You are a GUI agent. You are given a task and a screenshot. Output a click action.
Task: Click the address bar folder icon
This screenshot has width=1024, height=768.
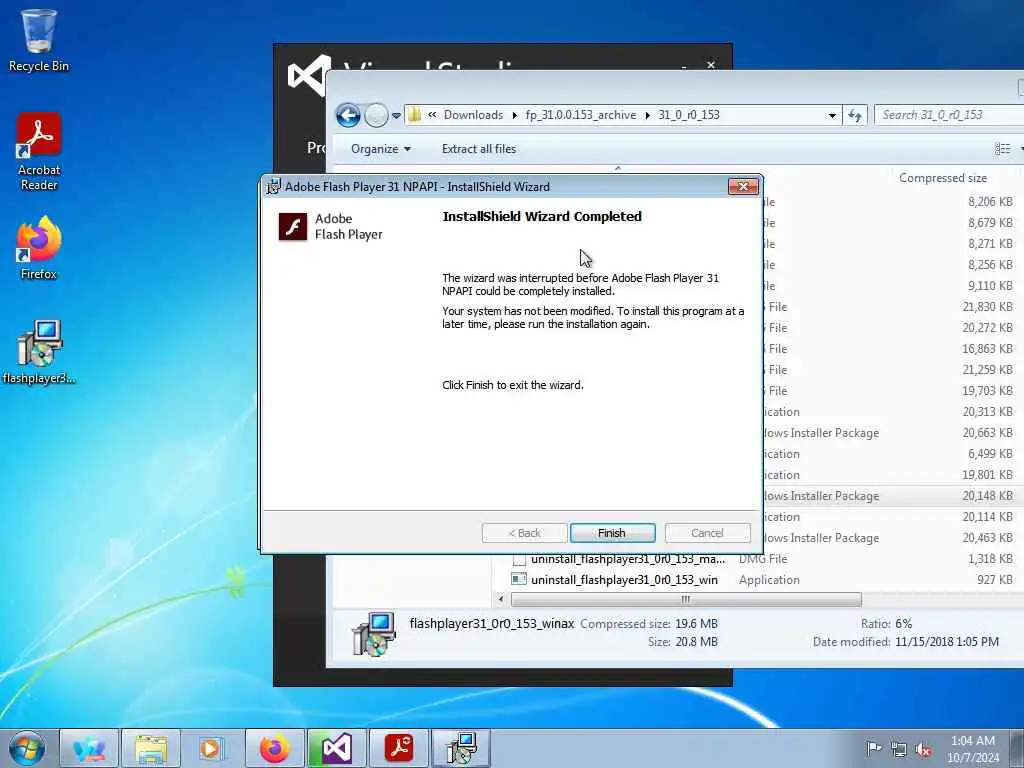click(x=414, y=115)
